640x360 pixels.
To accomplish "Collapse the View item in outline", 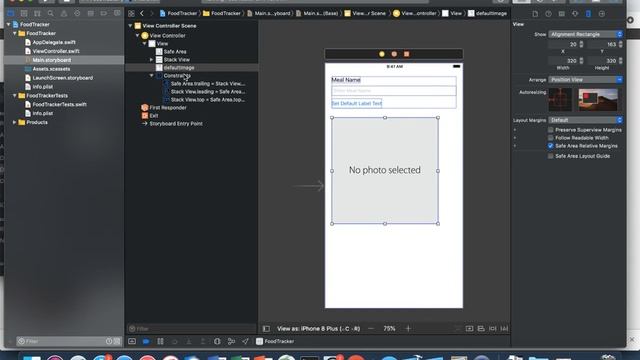I will [x=144, y=43].
